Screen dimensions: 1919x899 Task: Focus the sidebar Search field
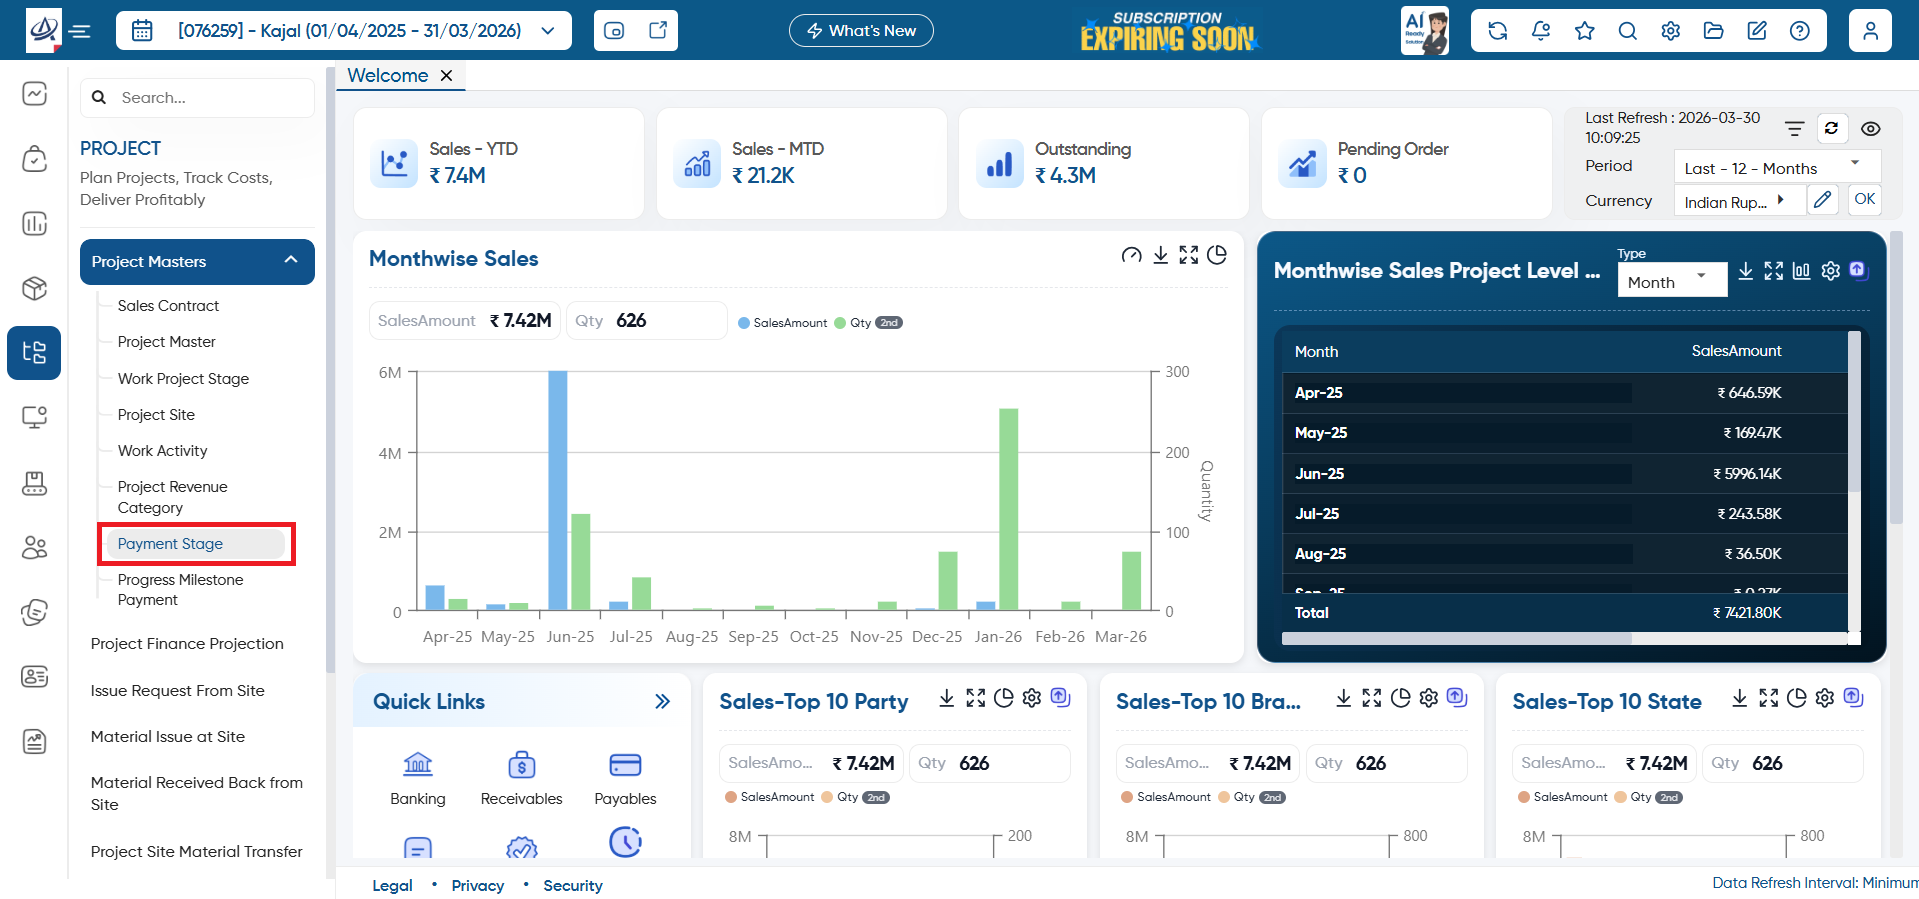point(197,98)
